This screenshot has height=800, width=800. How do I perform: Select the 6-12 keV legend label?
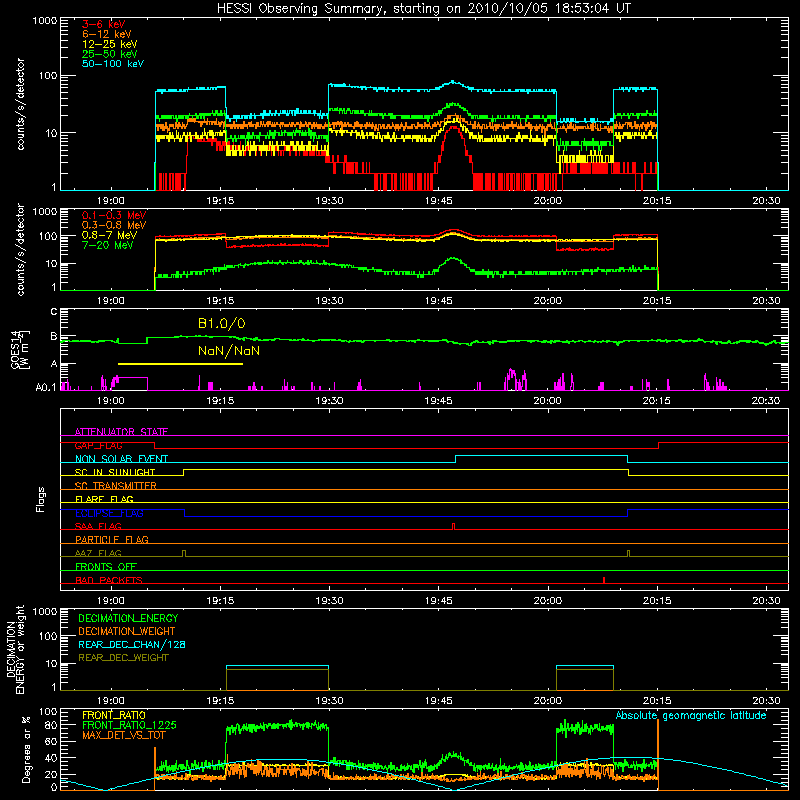click(107, 34)
